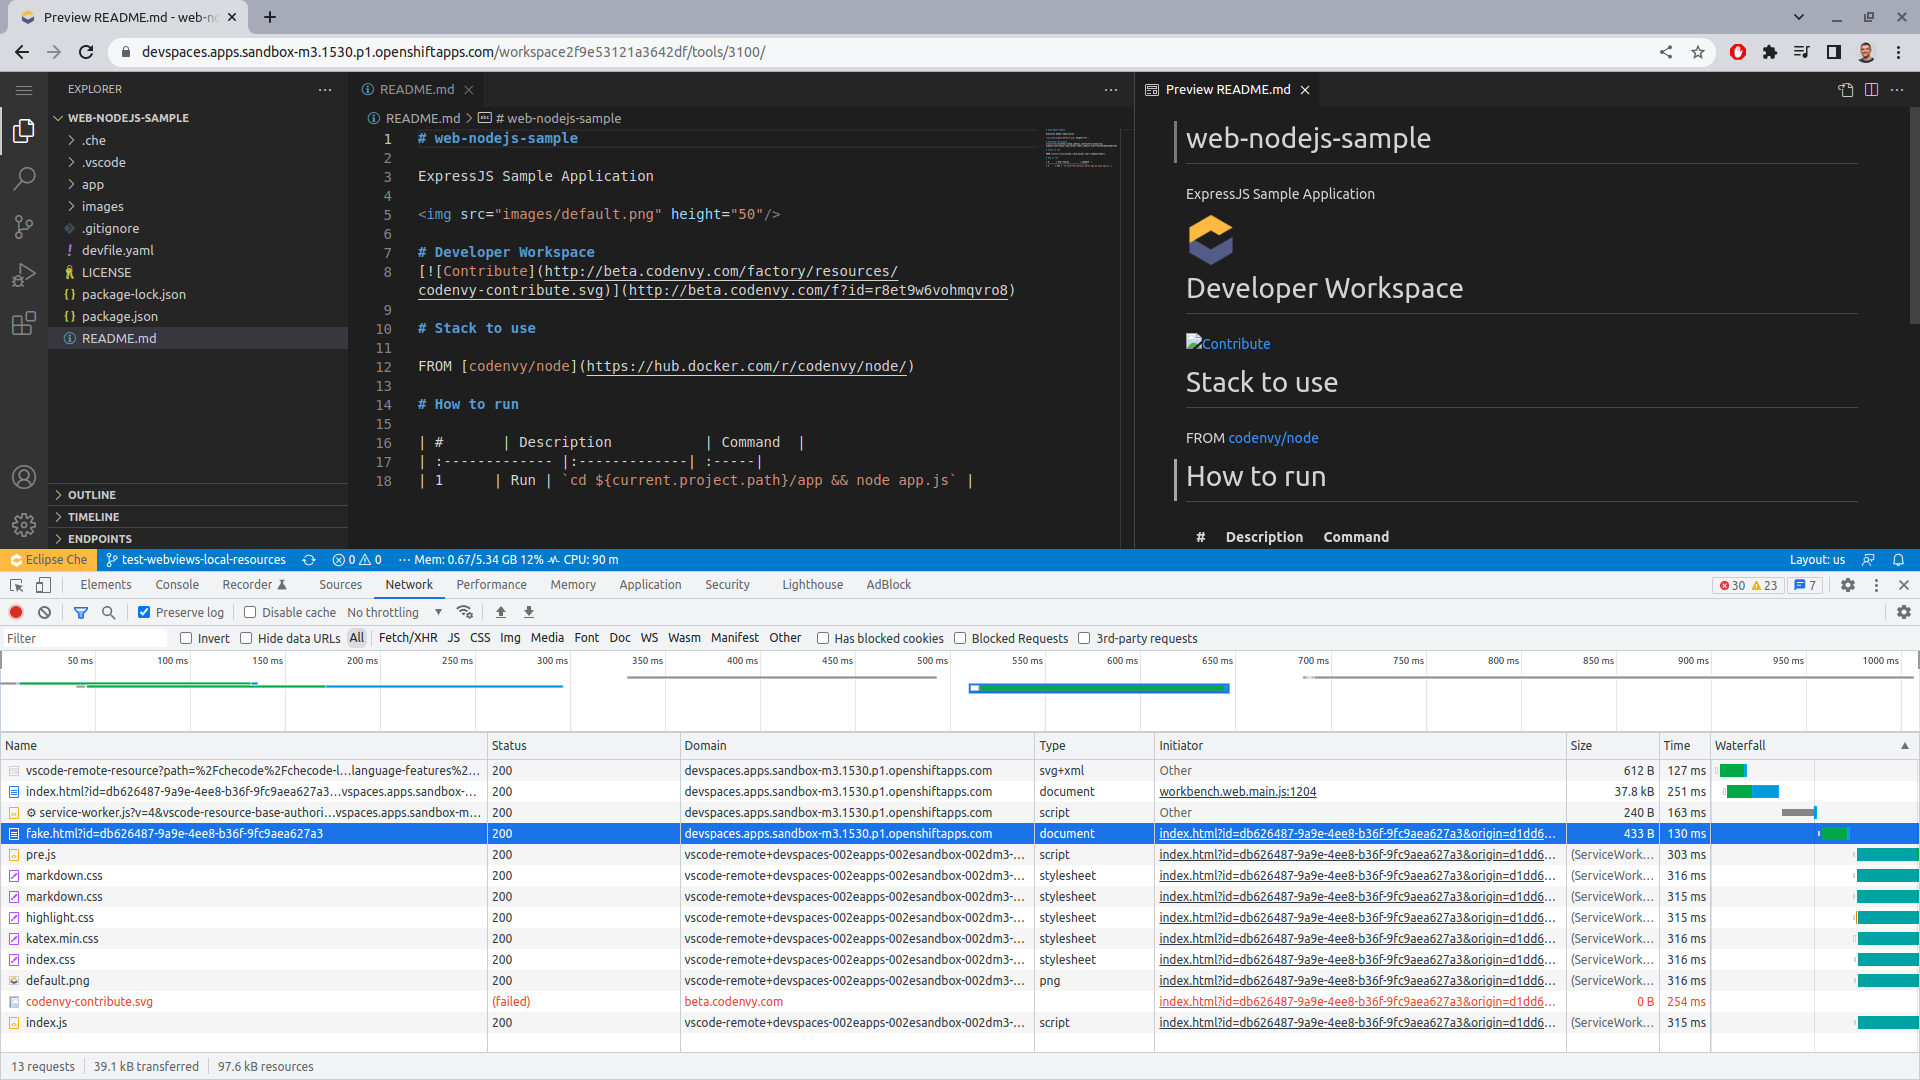Click the waterfall bar for index.html row

coord(1752,792)
